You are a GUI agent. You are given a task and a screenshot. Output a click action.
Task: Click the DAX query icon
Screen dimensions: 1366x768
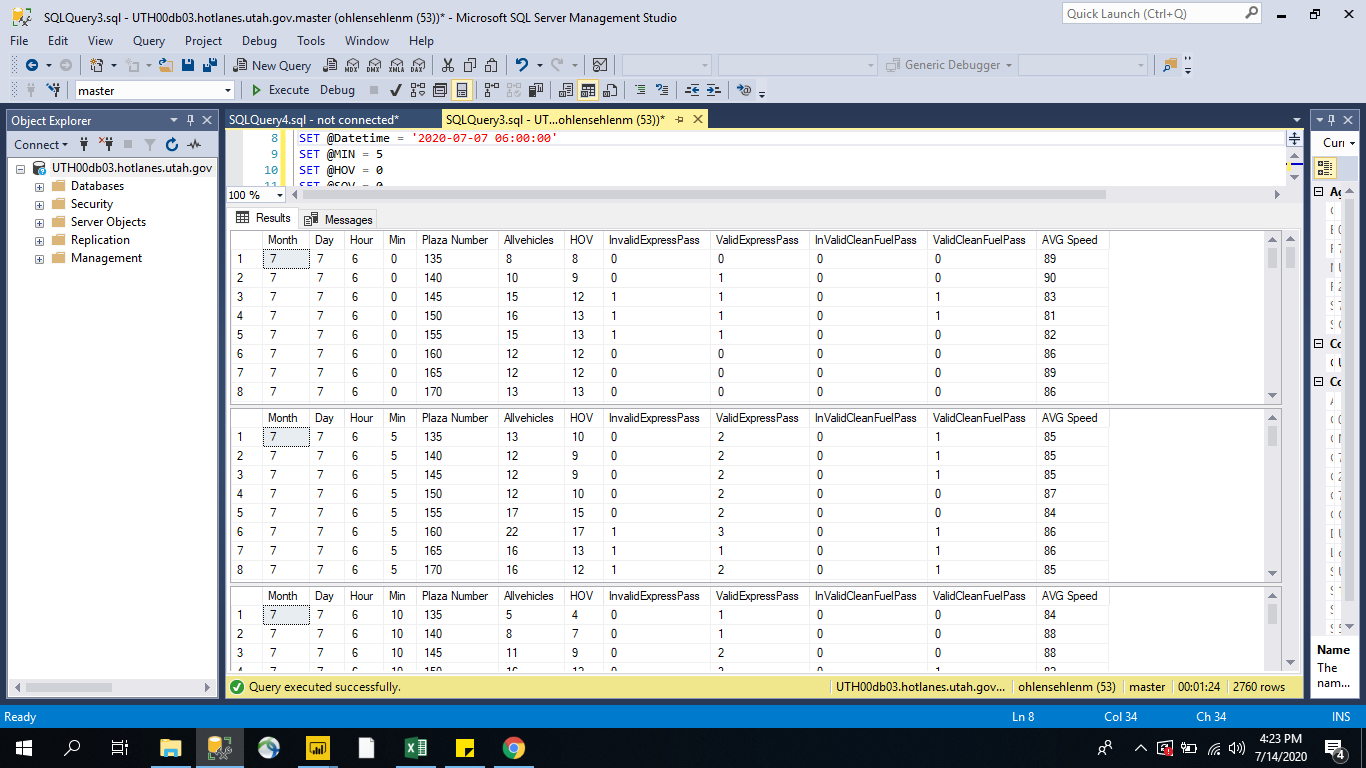click(x=418, y=65)
